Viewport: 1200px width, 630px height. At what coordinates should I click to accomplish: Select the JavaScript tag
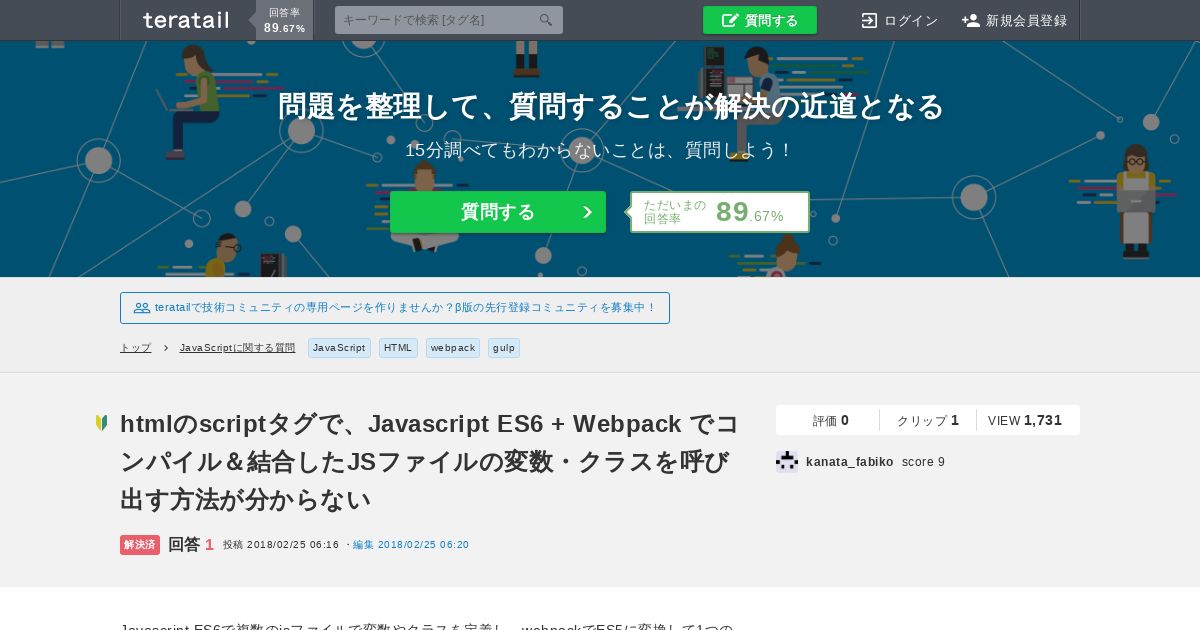click(339, 348)
